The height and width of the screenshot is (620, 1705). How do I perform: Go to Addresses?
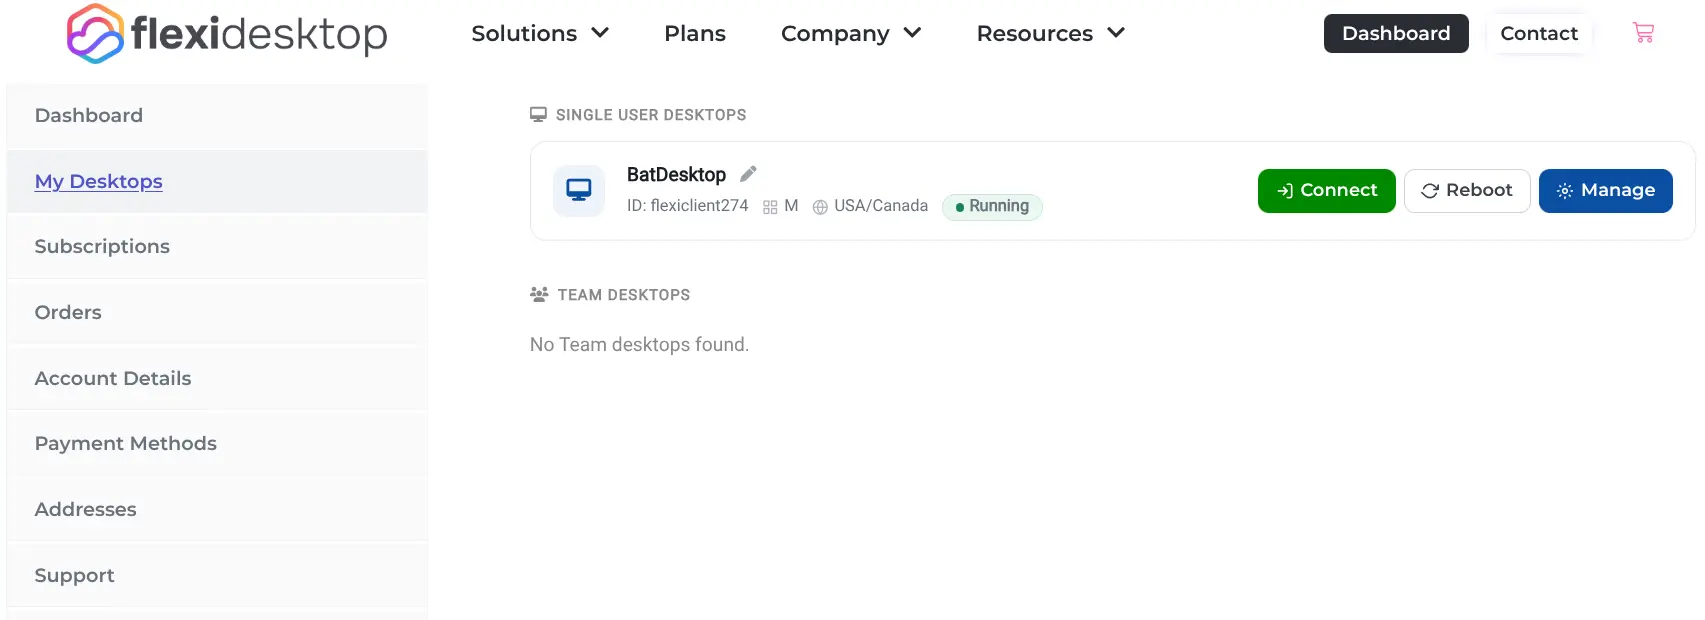(x=217, y=510)
